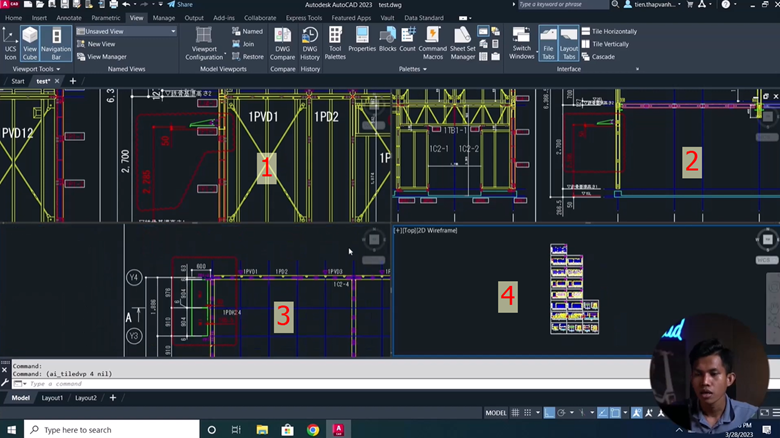The width and height of the screenshot is (780, 438).
Task: Open Properties palette
Action: (362, 40)
